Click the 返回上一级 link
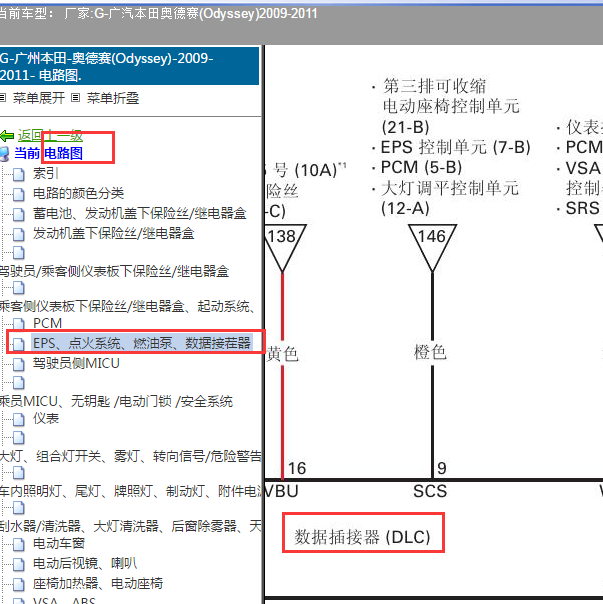The width and height of the screenshot is (603, 604). click(x=50, y=136)
